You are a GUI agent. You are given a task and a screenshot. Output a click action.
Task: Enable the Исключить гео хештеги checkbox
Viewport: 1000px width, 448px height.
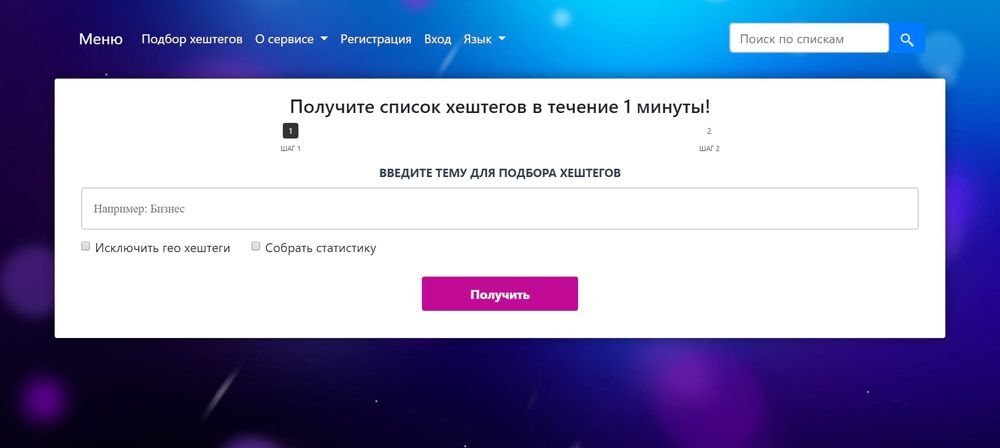pyautogui.click(x=85, y=246)
